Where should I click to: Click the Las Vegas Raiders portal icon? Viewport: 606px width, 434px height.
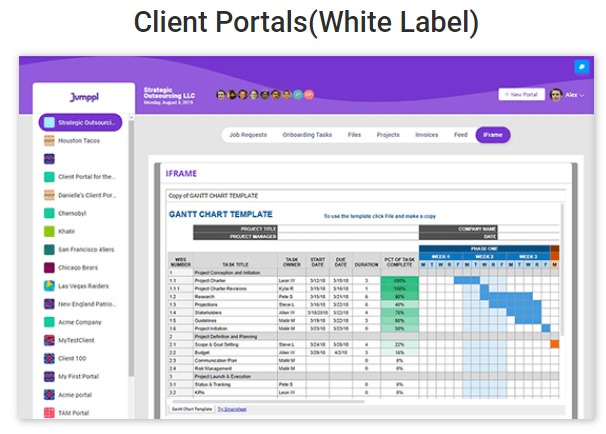pos(49,286)
